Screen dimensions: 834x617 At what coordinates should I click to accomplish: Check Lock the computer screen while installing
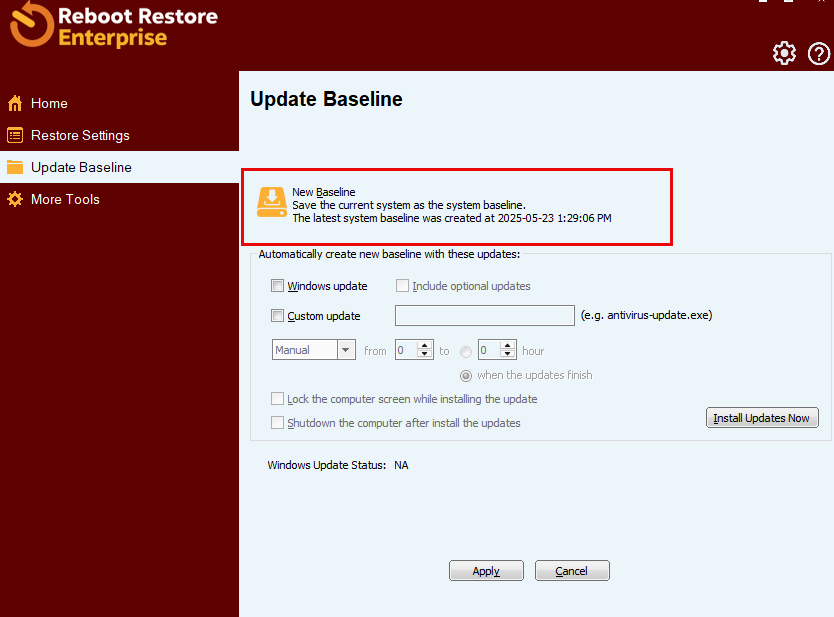coord(277,398)
